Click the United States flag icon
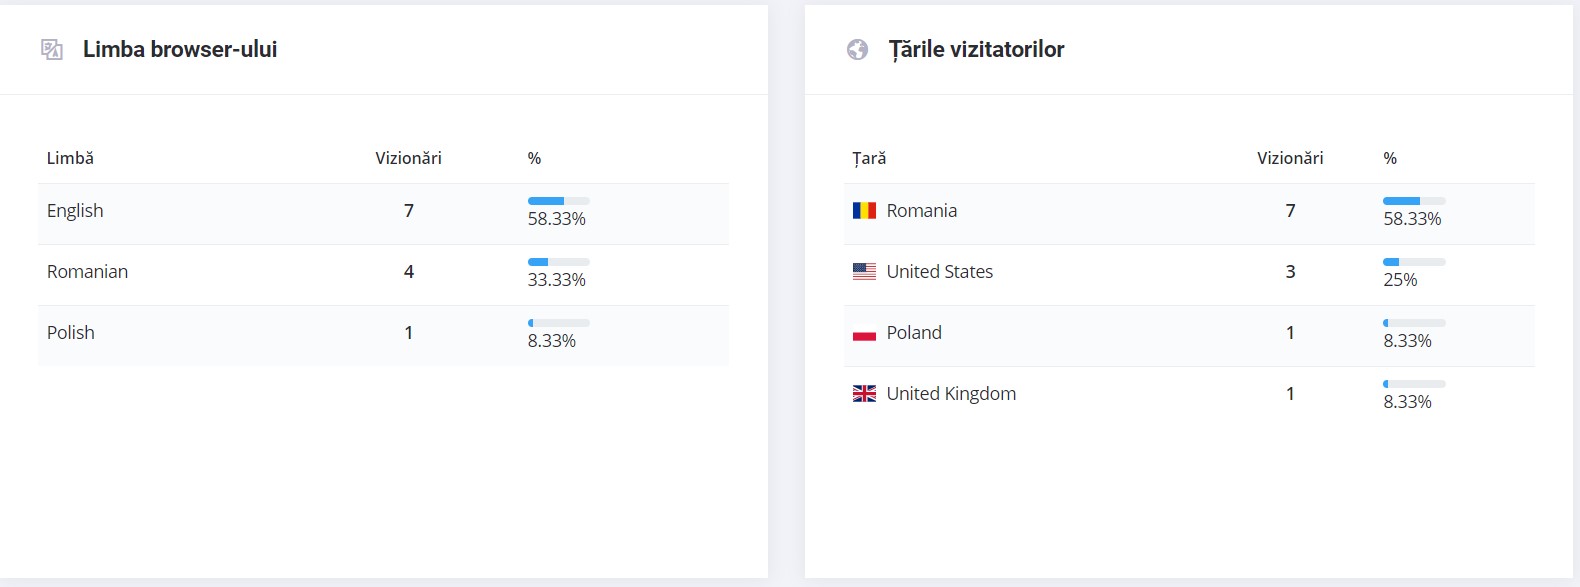Viewport: 1580px width, 587px height. point(864,272)
